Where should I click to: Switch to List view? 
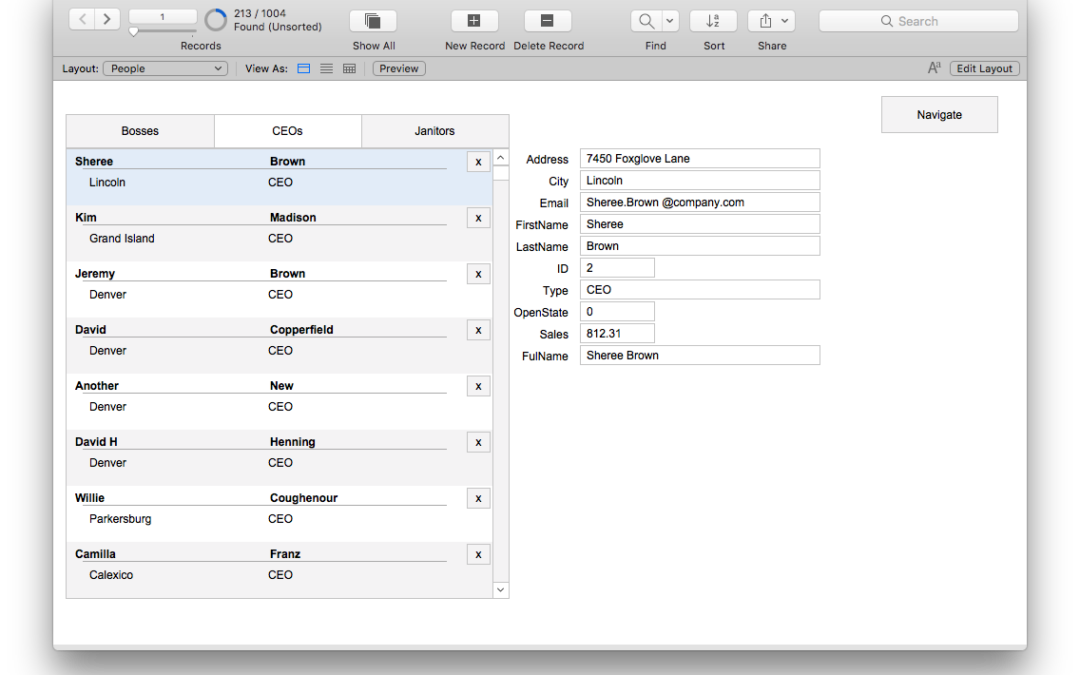point(326,68)
